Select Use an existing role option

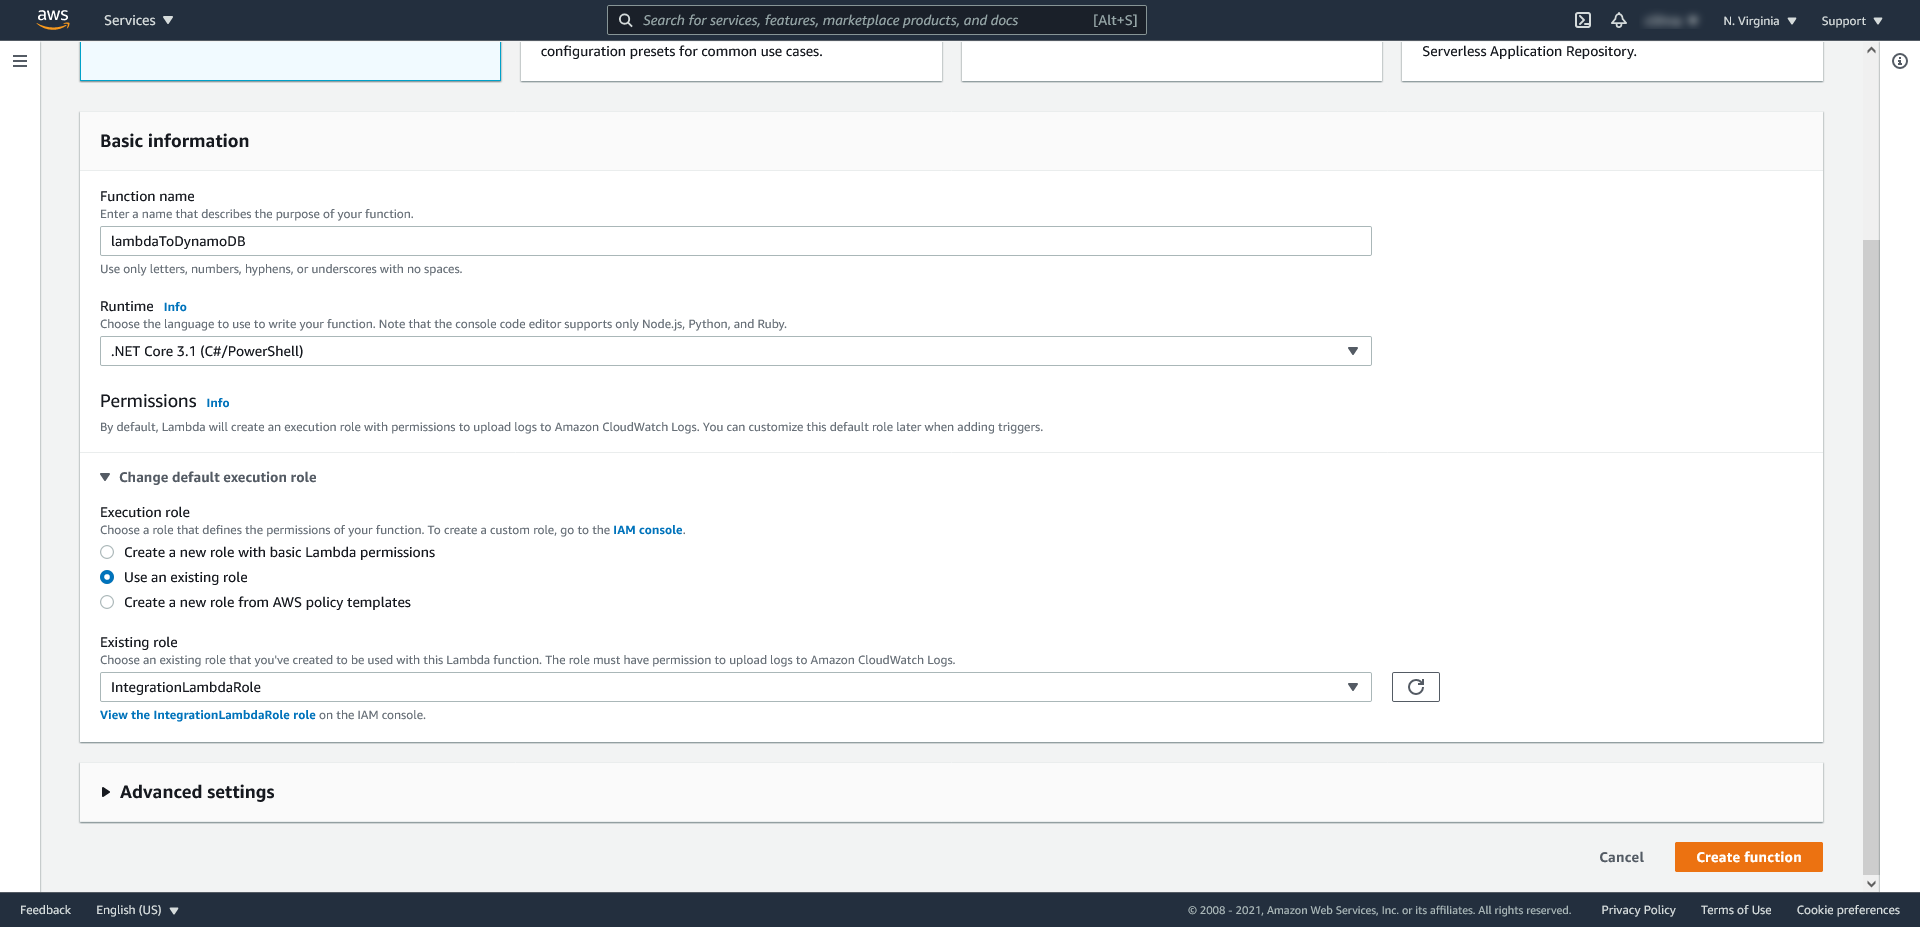(x=107, y=577)
